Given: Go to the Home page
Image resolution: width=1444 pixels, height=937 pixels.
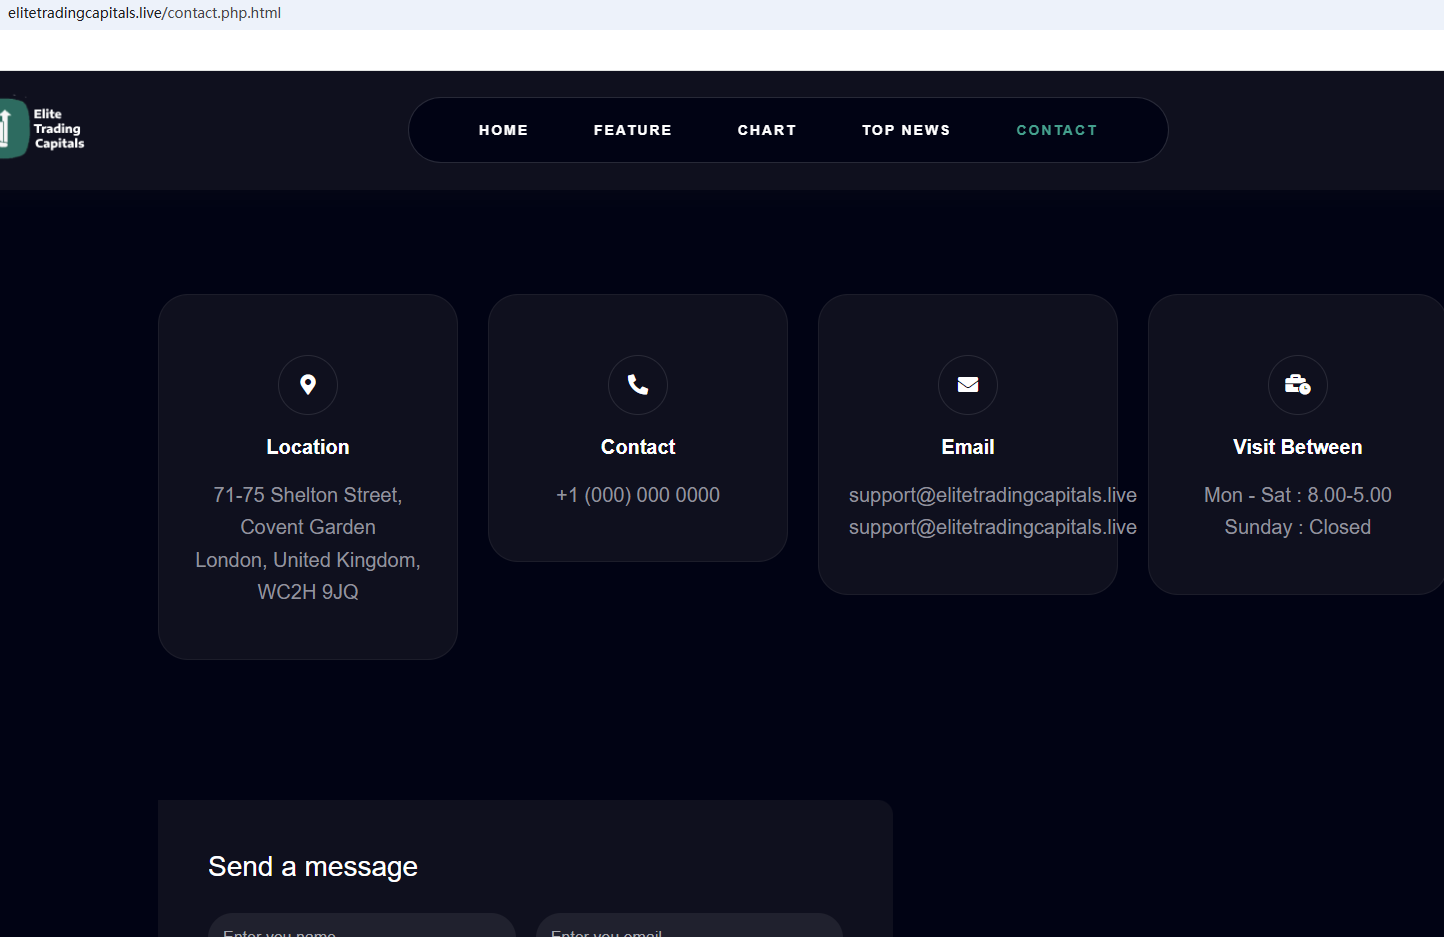Looking at the screenshot, I should click(503, 130).
